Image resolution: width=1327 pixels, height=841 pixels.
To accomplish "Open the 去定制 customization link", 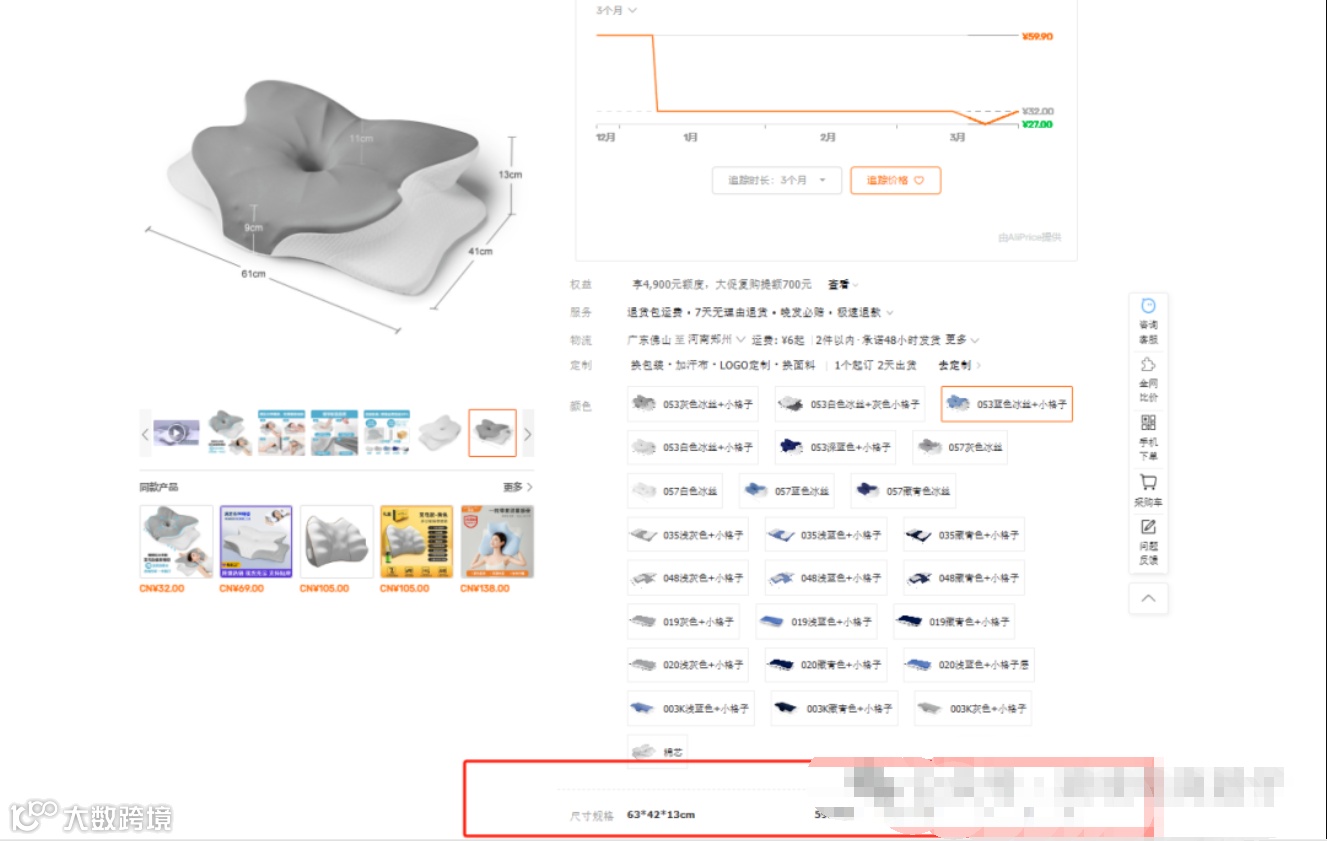I will pyautogui.click(x=959, y=365).
